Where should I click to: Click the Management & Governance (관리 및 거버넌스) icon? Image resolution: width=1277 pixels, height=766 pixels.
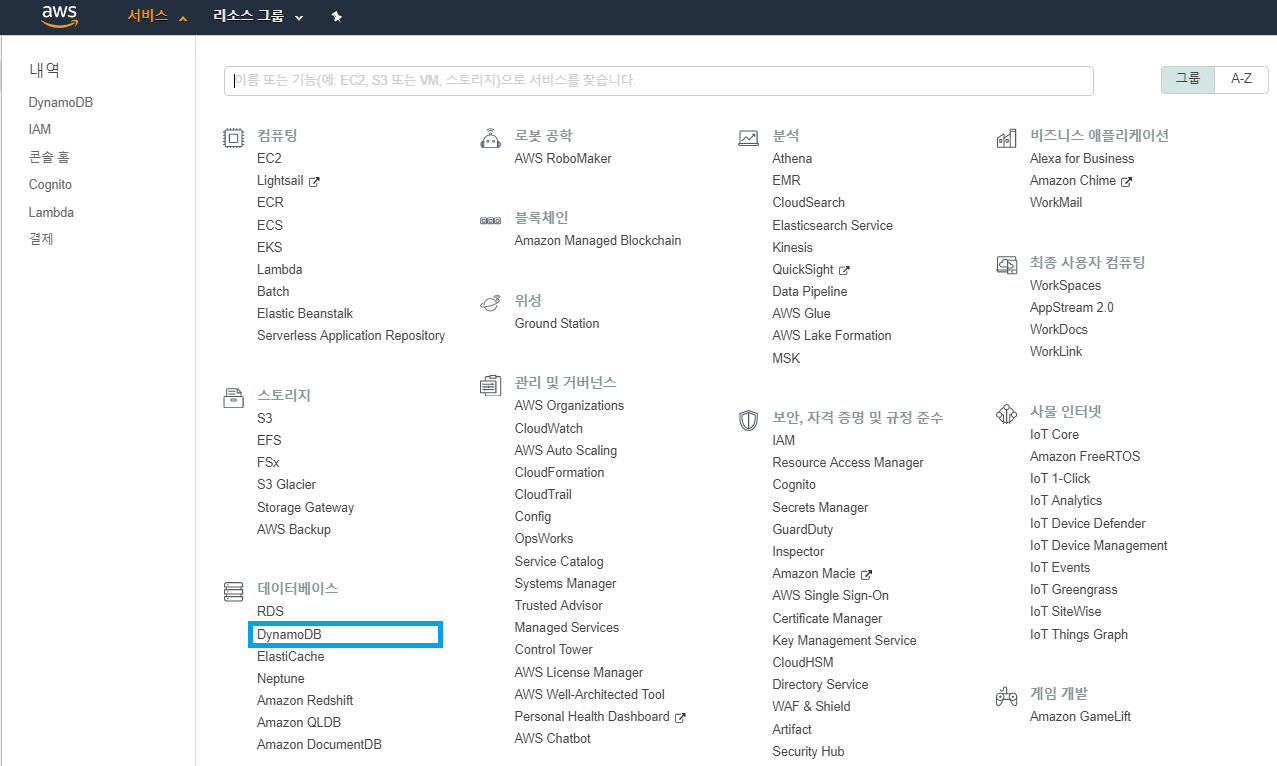(x=490, y=385)
